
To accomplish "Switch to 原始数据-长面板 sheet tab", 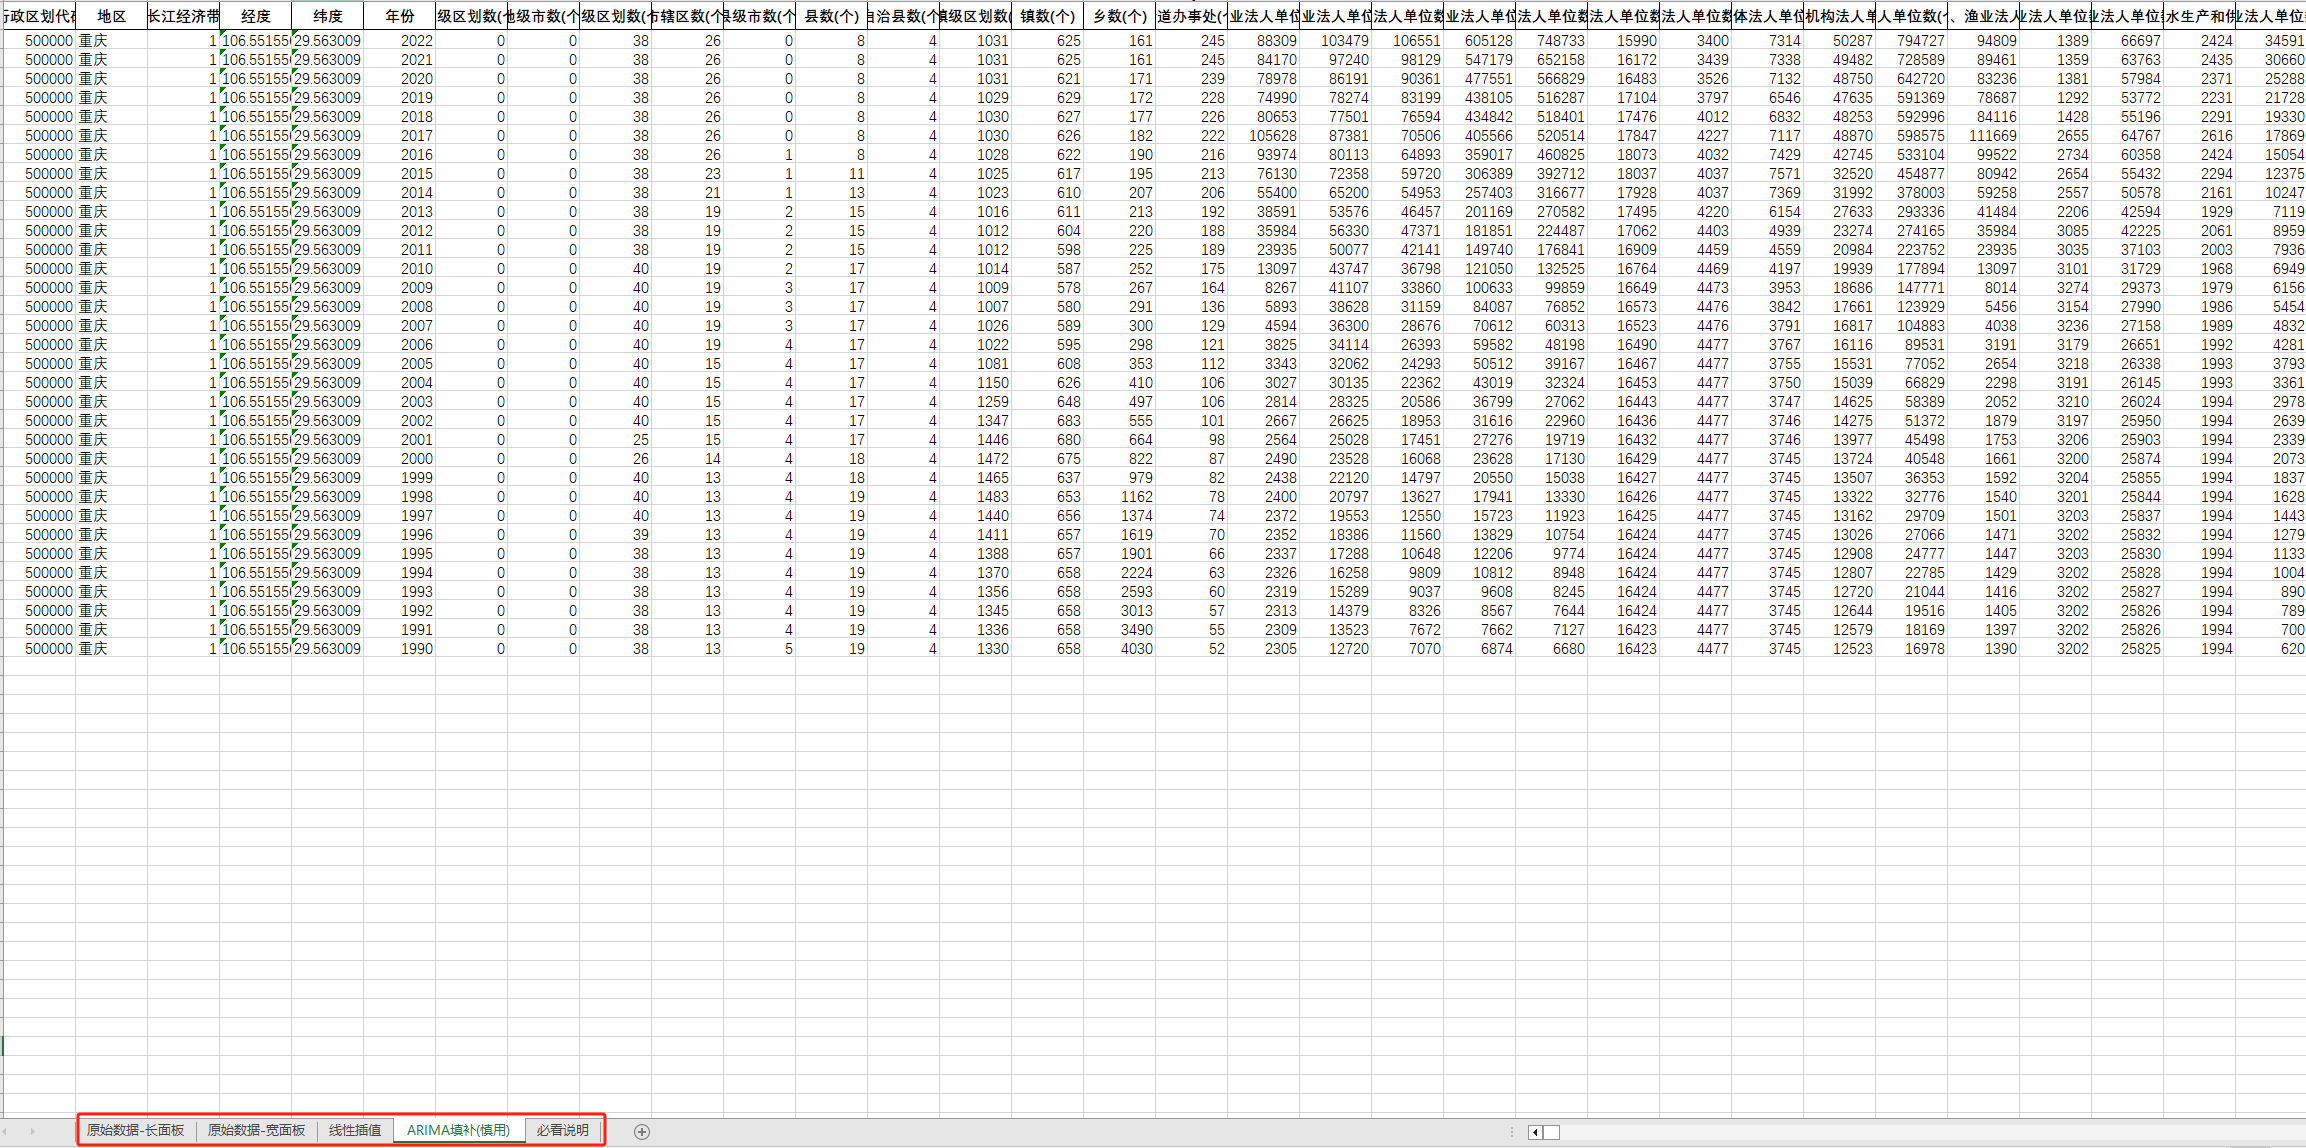I will point(136,1130).
